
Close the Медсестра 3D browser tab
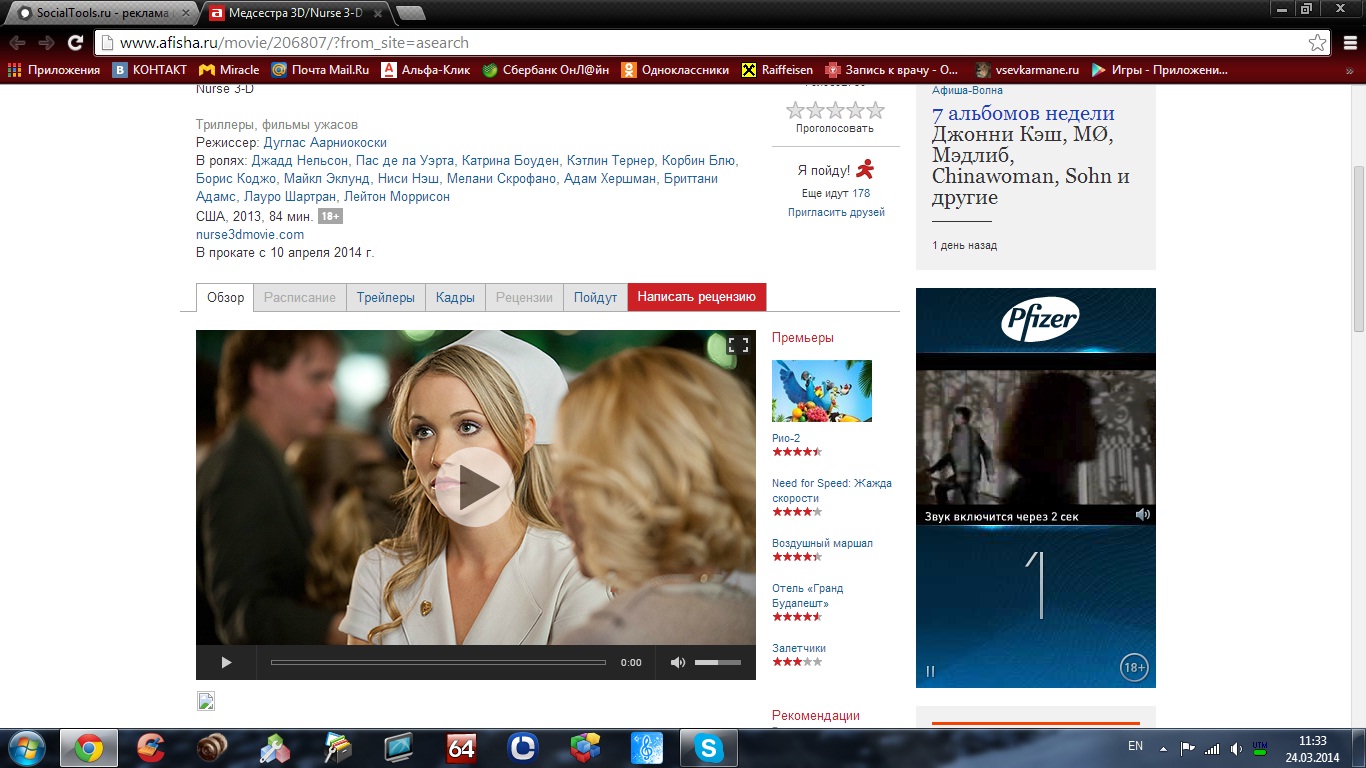(x=377, y=13)
